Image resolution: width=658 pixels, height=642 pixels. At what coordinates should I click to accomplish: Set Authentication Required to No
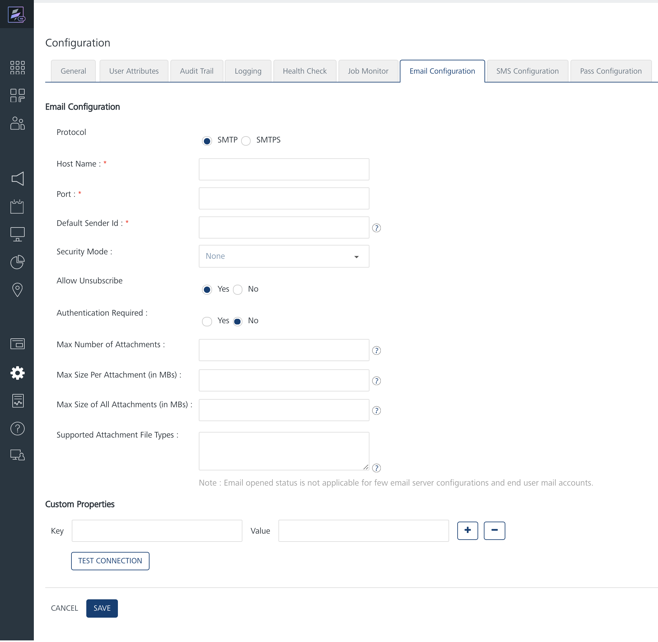point(238,321)
